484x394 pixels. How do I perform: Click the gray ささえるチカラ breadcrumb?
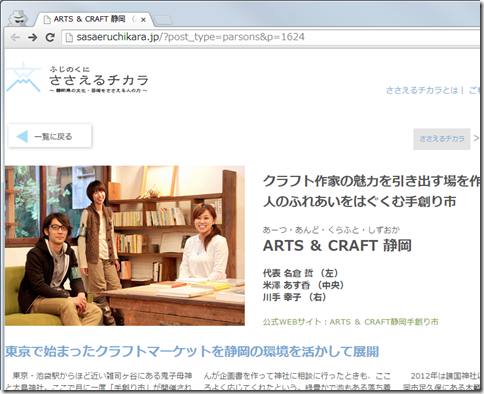click(x=442, y=139)
